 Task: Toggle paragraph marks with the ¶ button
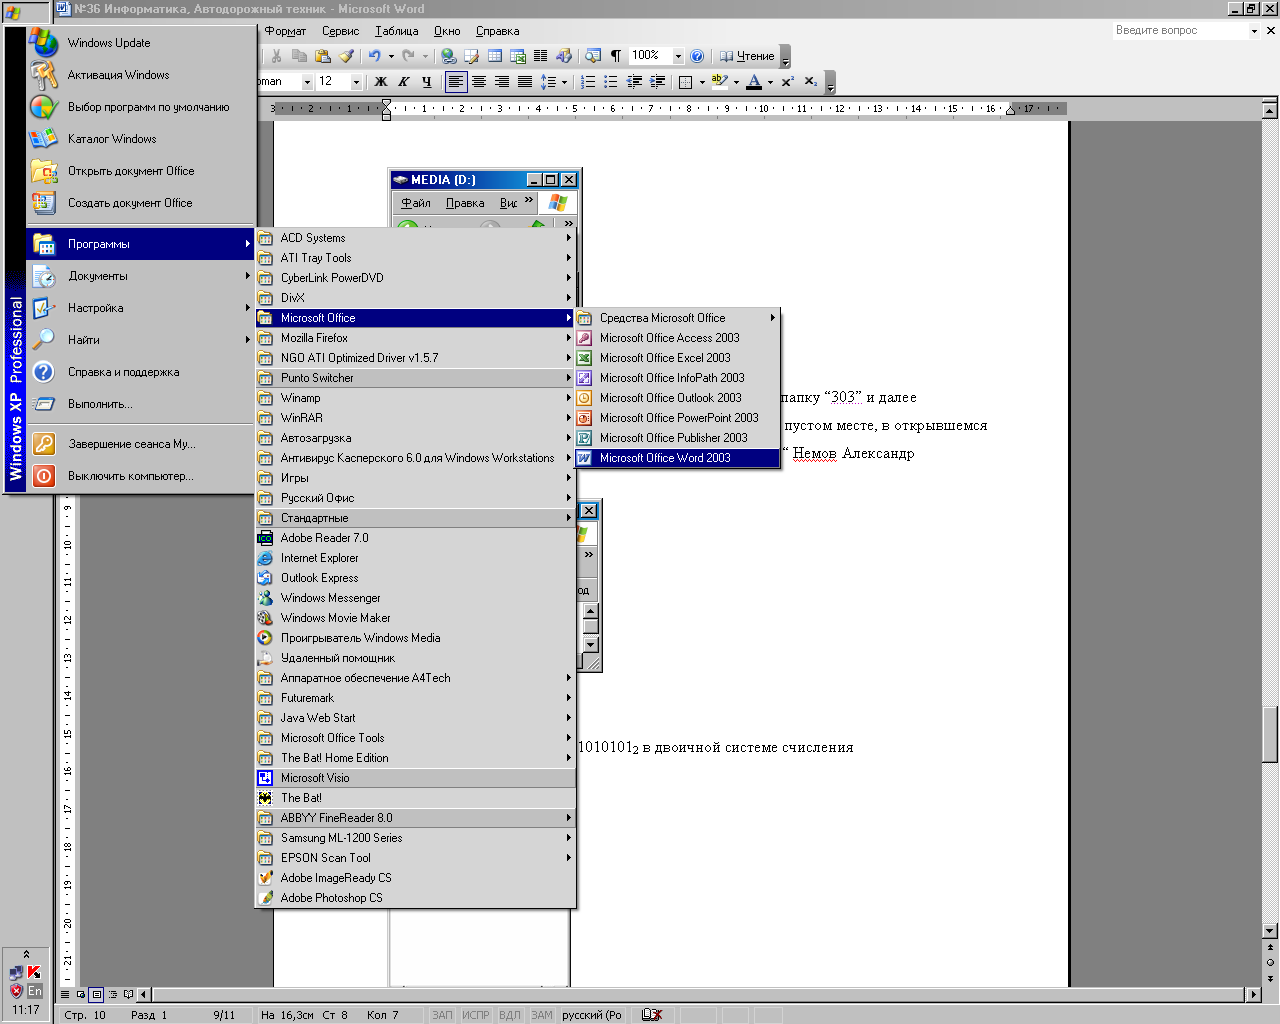pos(616,56)
